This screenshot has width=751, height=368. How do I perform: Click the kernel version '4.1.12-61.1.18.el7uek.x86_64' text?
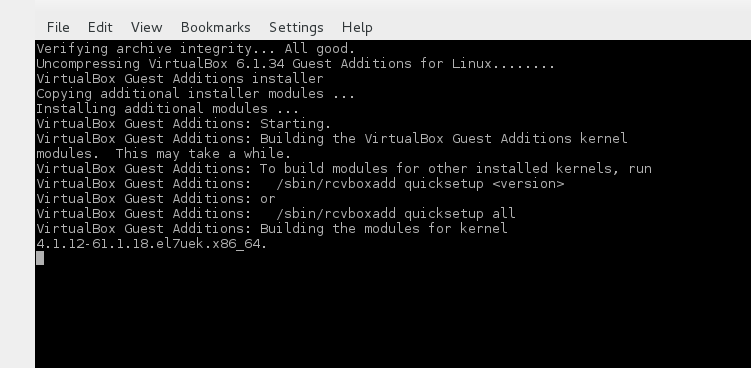point(151,244)
